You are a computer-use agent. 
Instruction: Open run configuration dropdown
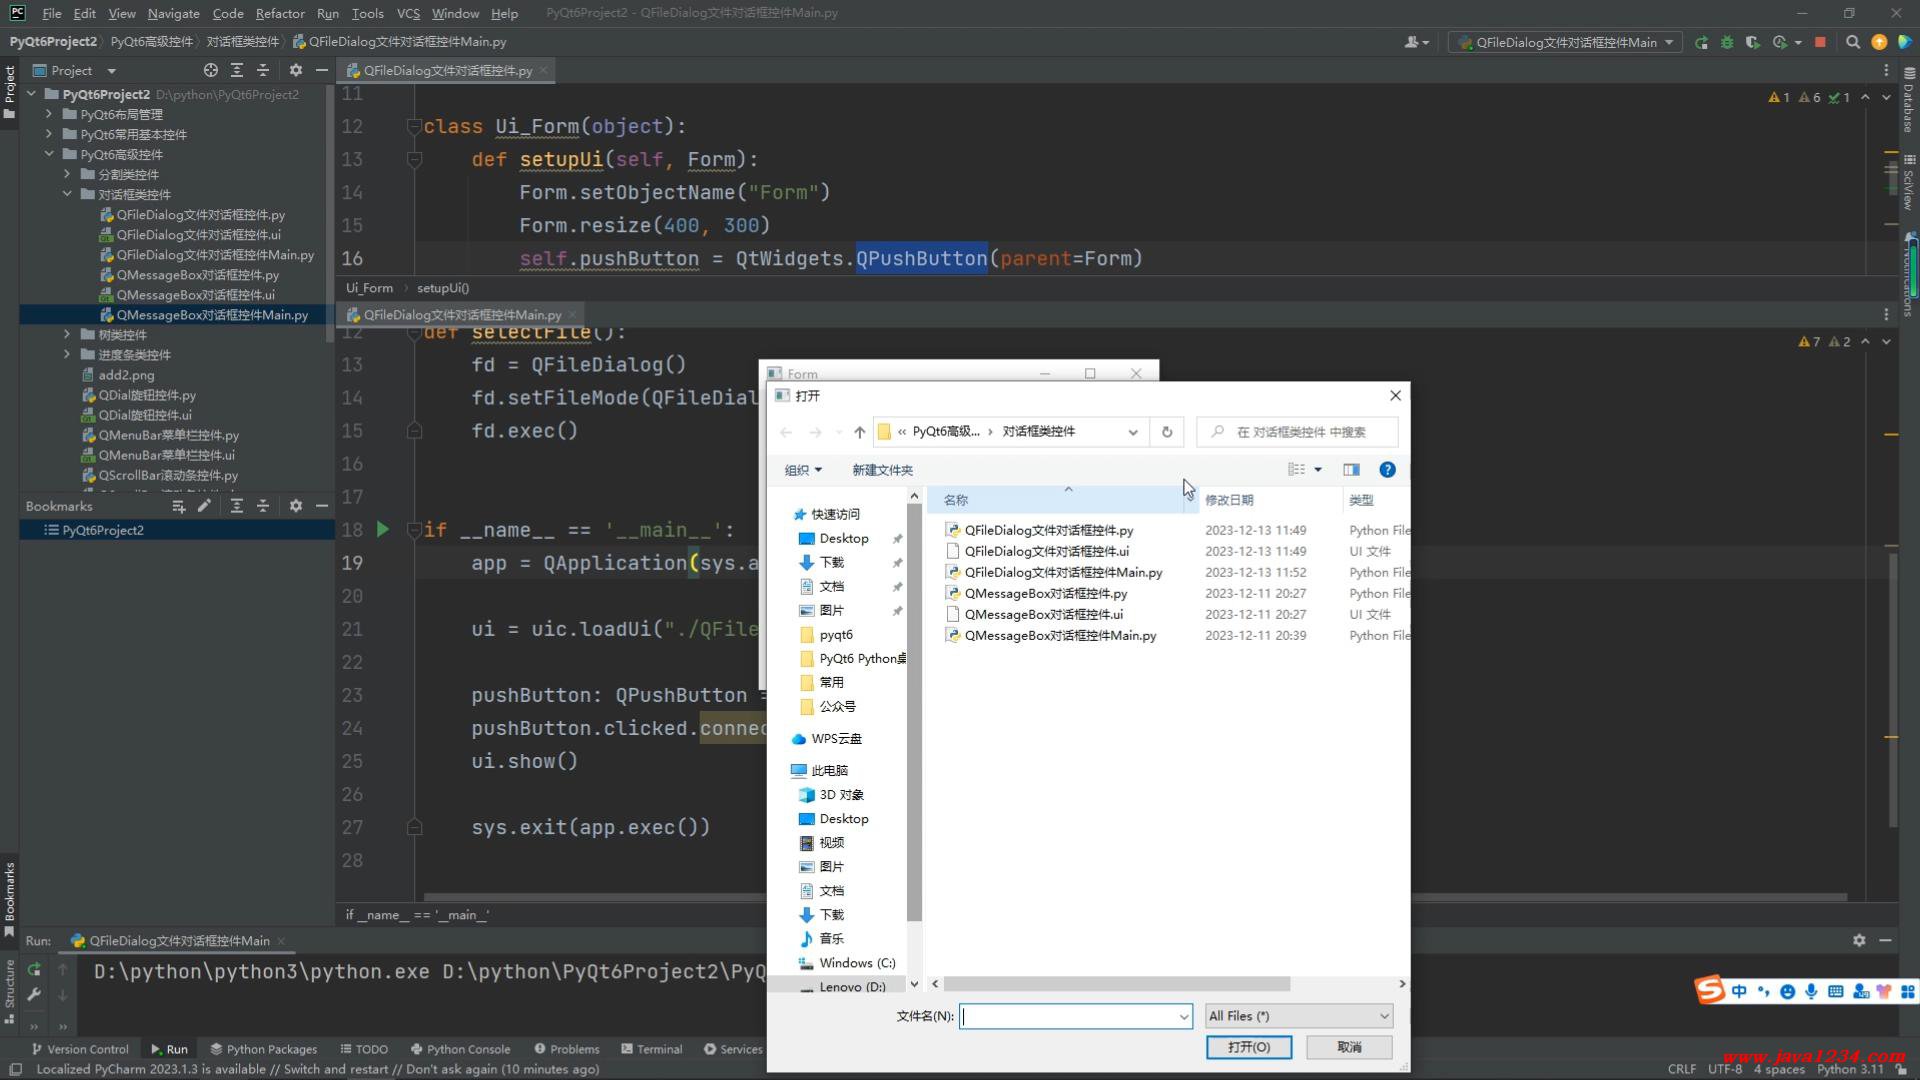(x=1565, y=42)
